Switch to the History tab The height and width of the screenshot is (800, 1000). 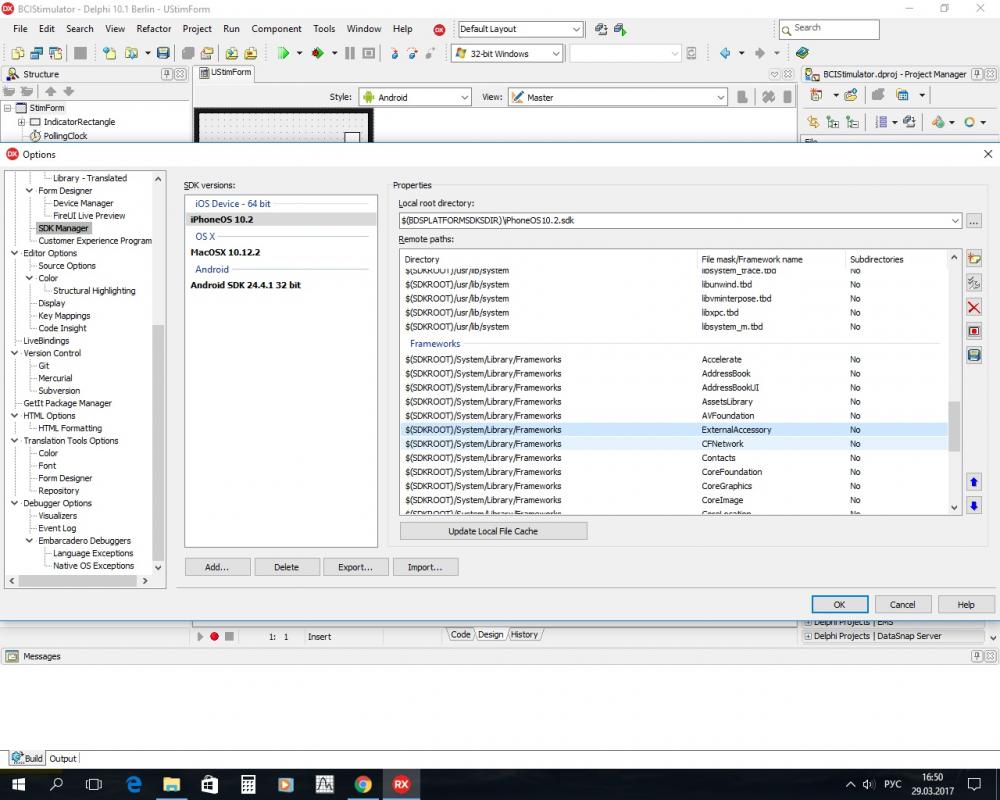point(524,635)
